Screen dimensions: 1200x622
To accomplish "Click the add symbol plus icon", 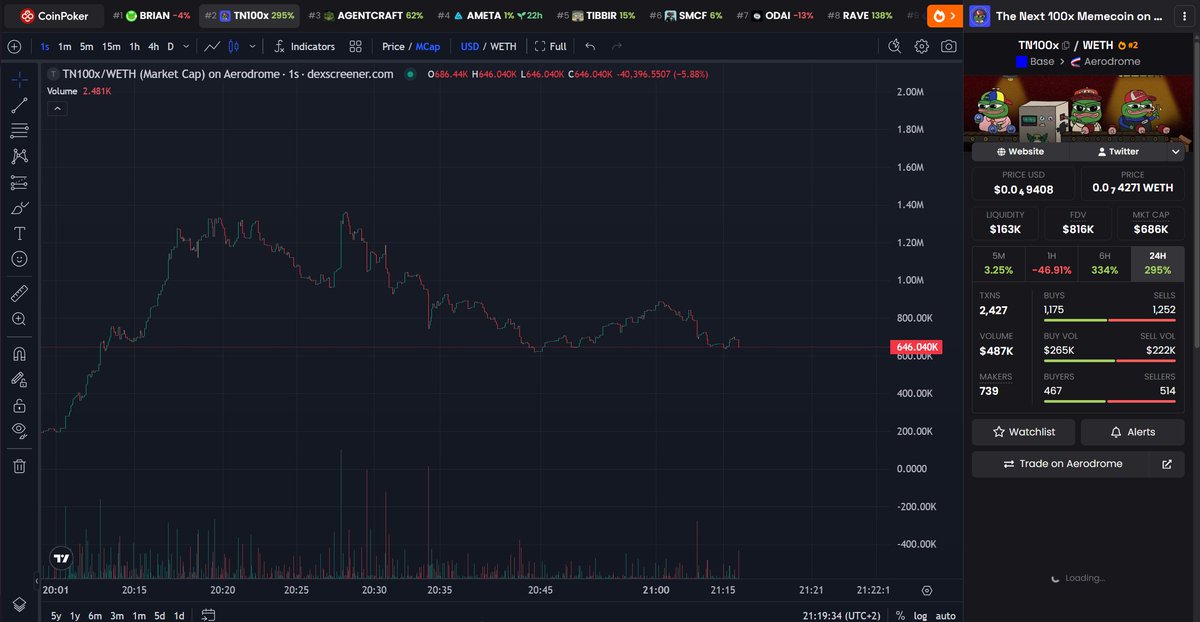I will 14,46.
